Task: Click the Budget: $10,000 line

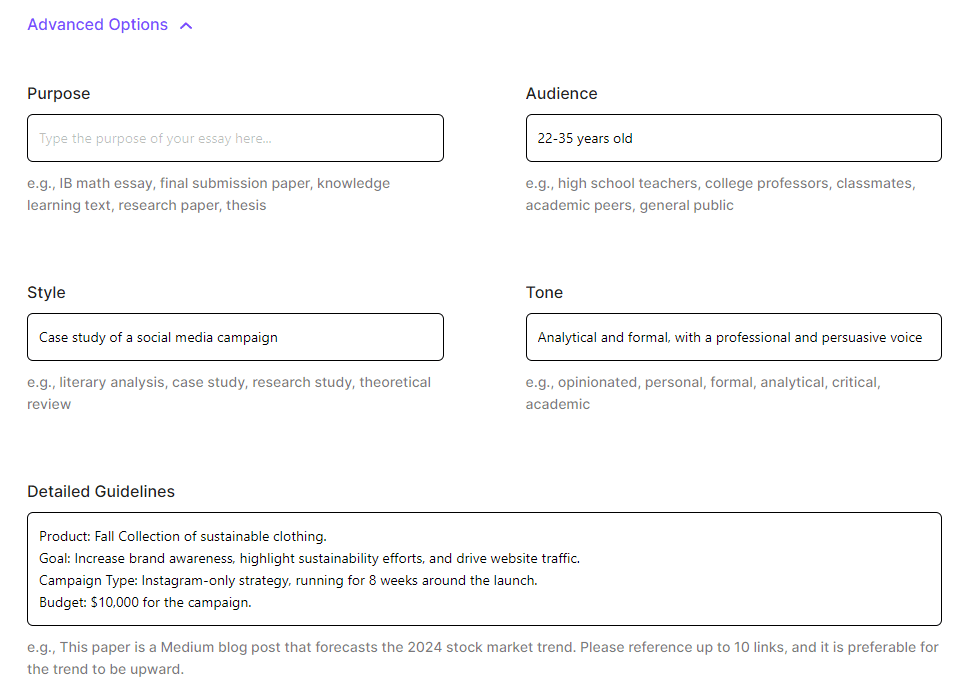Action: pos(145,603)
